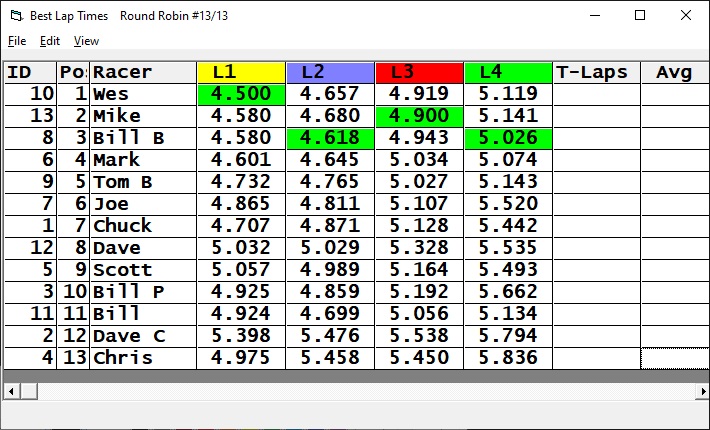Click the blue L2 lane header
Screen dimensions: 710x430
pos(330,72)
